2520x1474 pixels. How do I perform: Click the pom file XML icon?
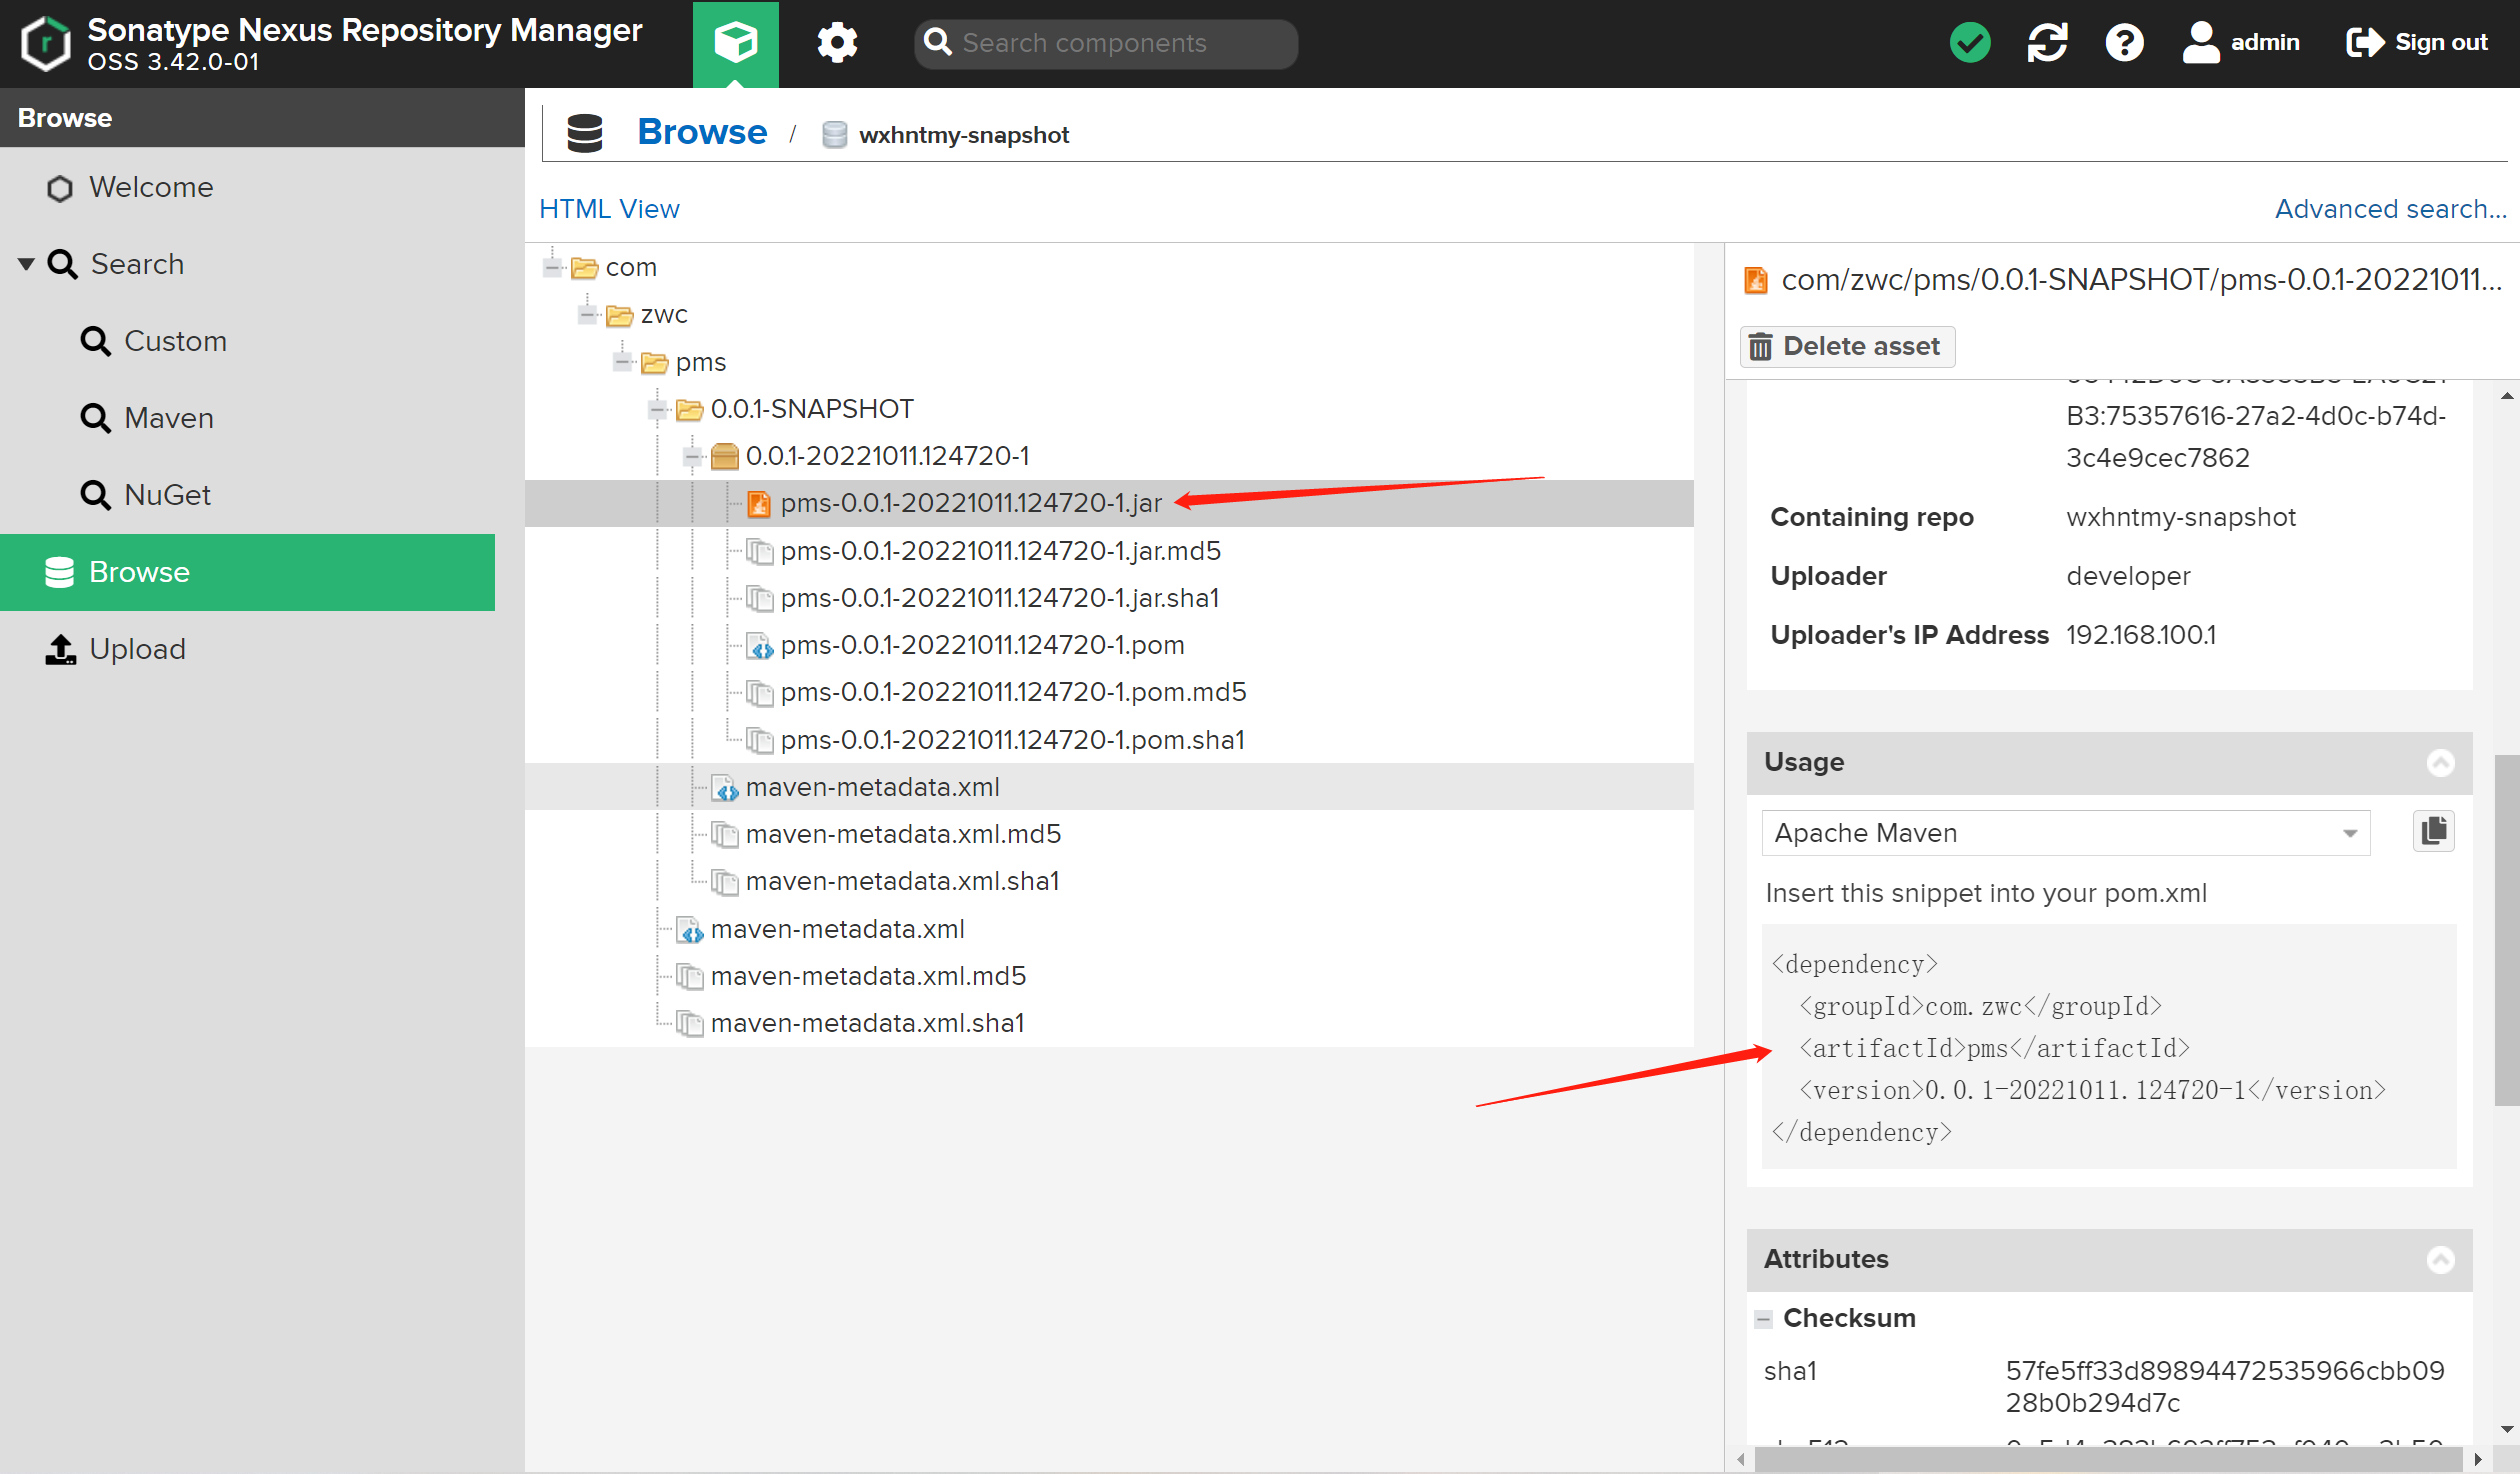click(760, 646)
